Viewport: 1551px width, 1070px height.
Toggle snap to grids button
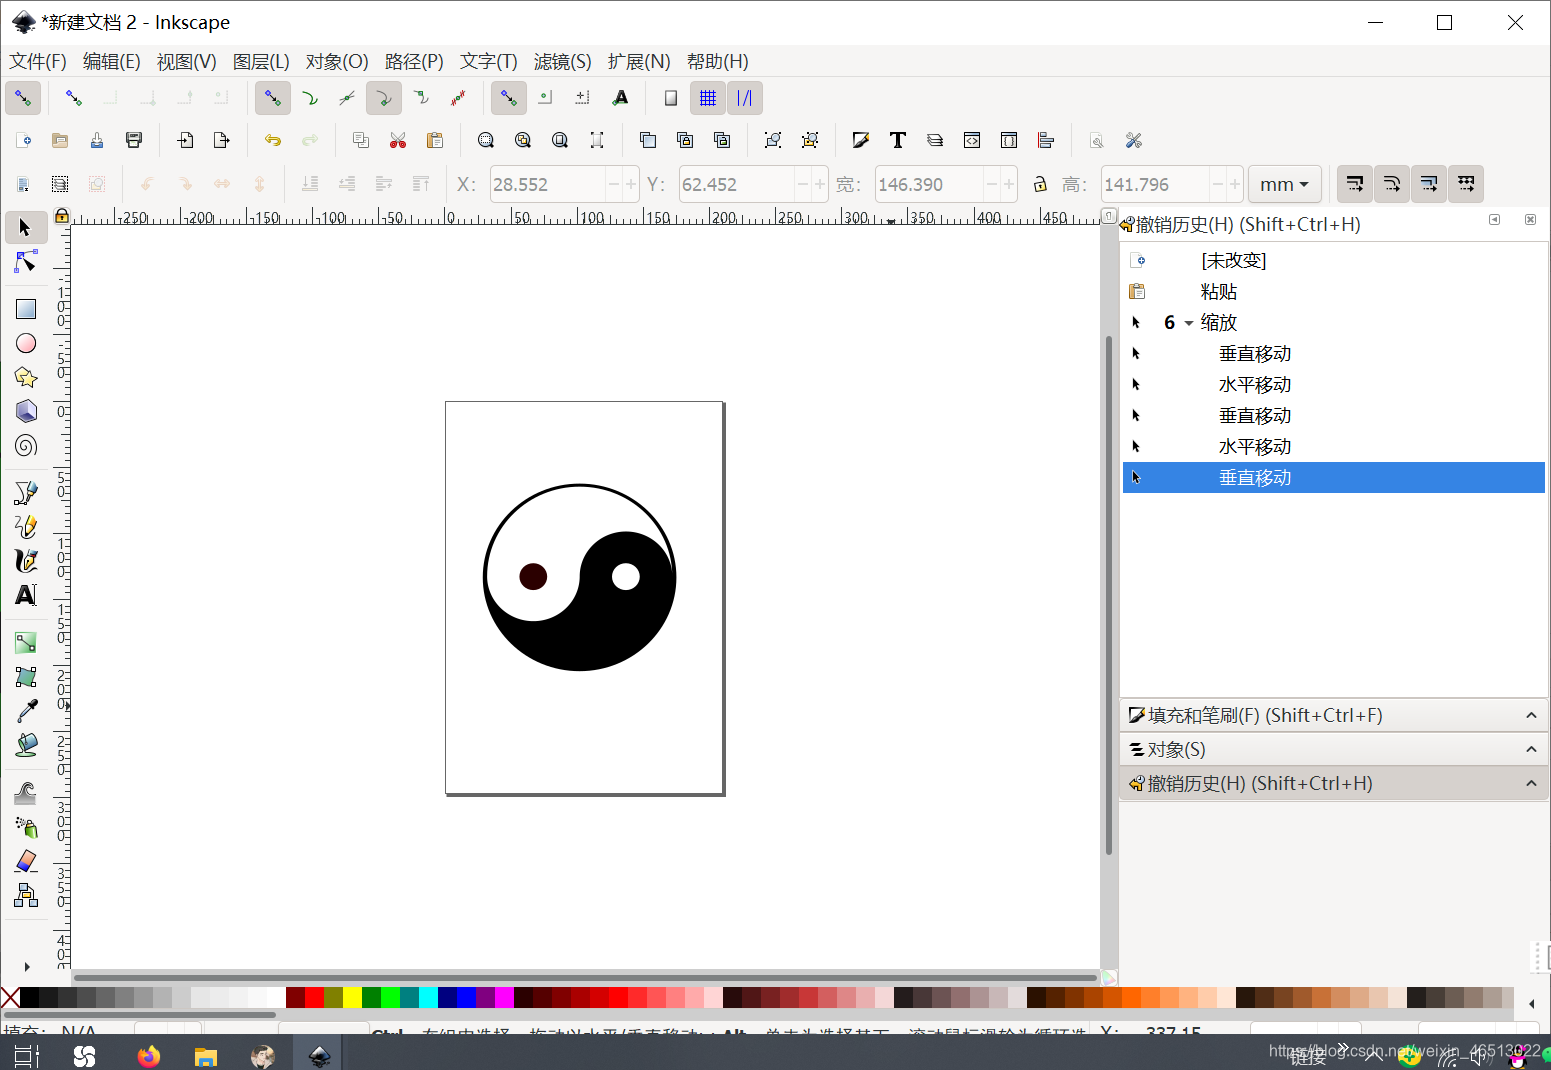tap(708, 98)
